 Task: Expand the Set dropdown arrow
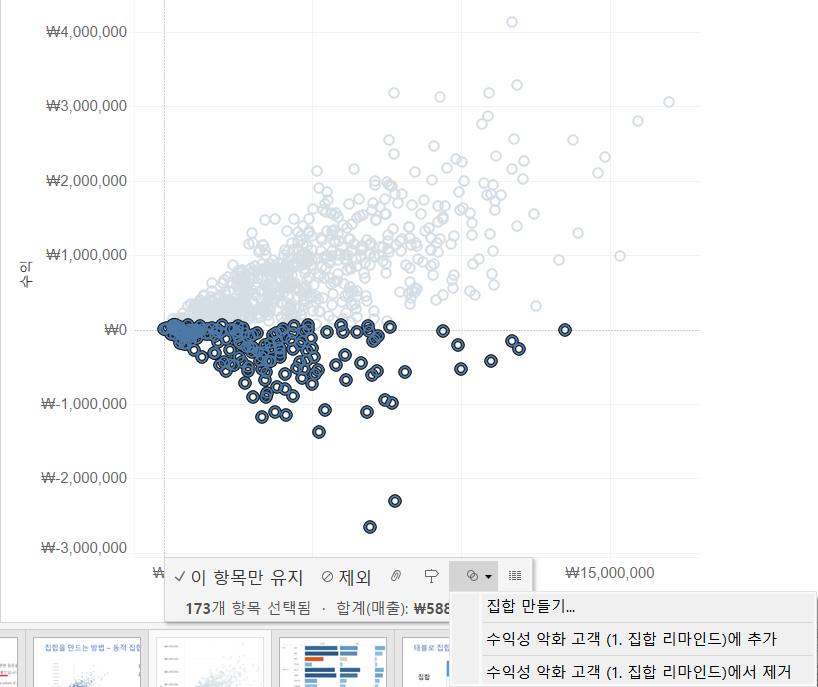pyautogui.click(x=488, y=576)
